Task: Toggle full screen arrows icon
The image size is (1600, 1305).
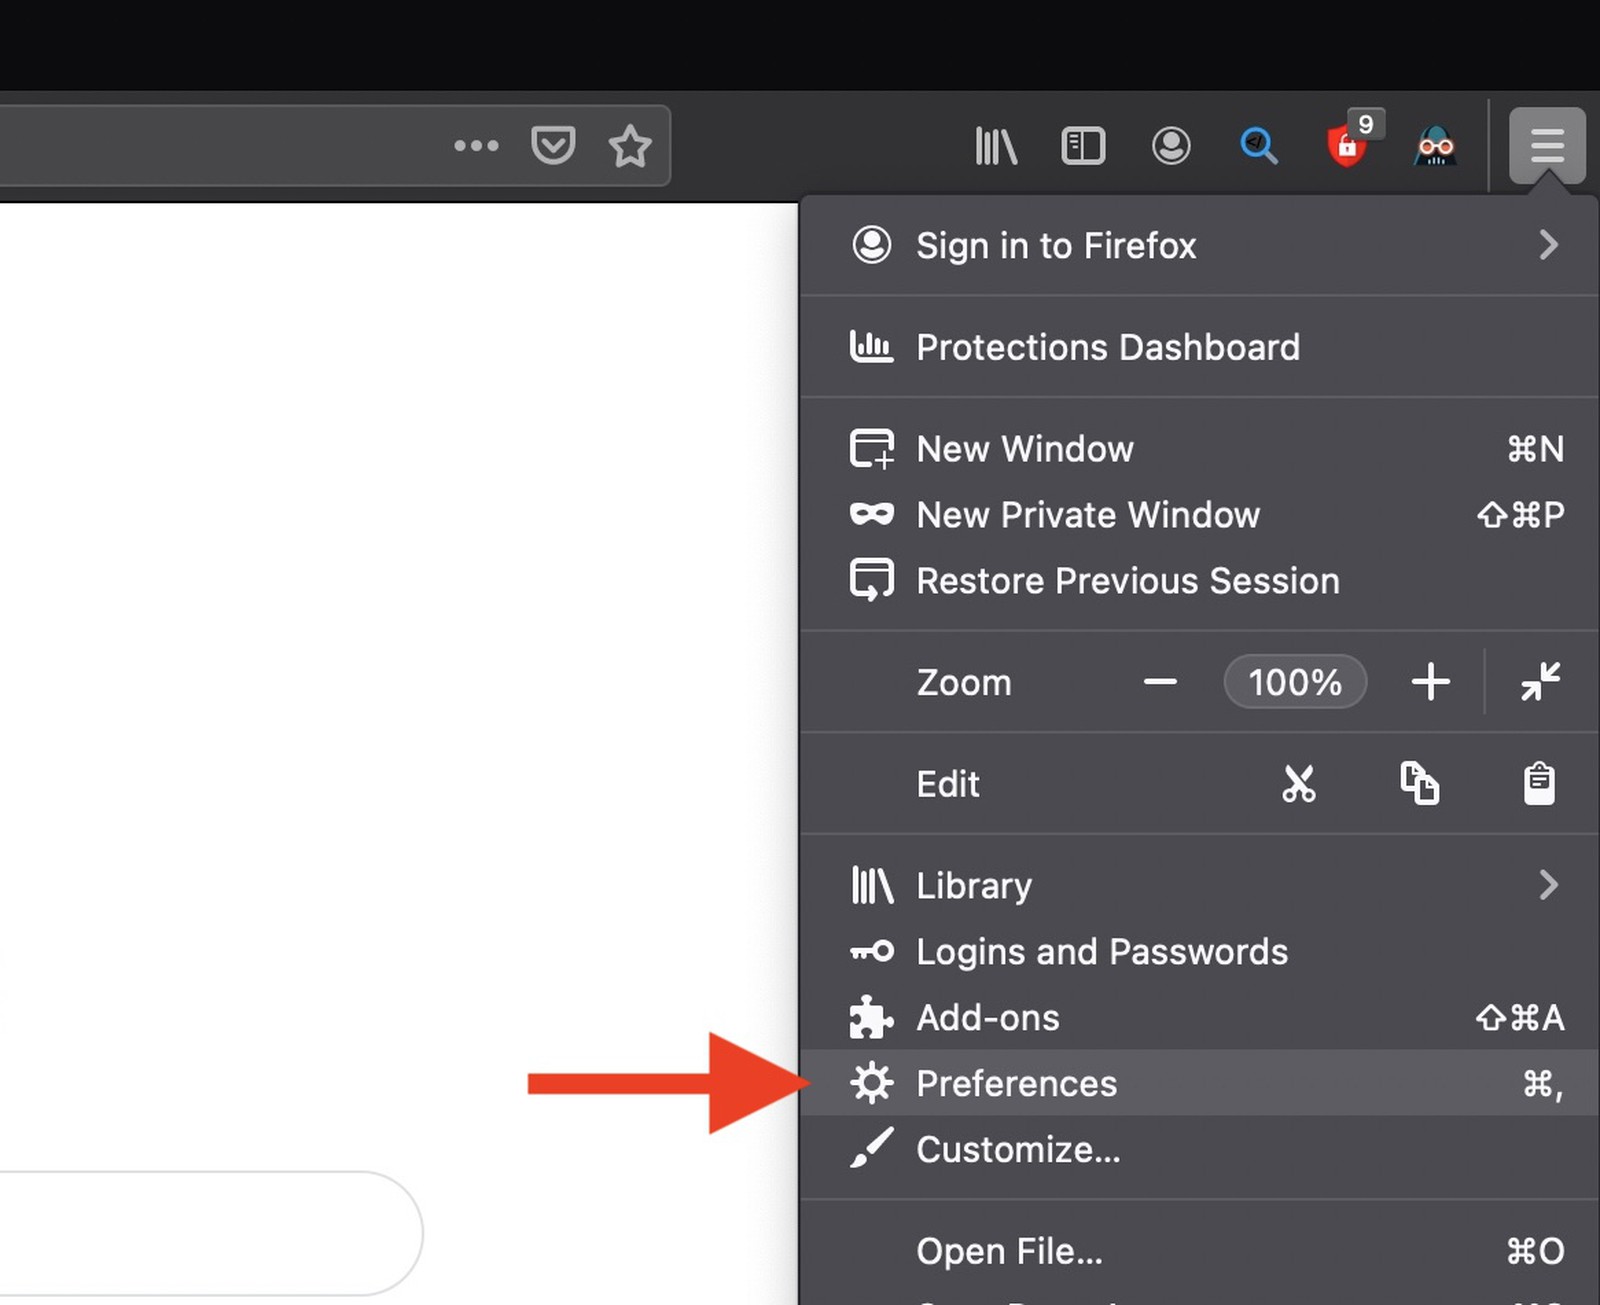Action: click(x=1540, y=682)
